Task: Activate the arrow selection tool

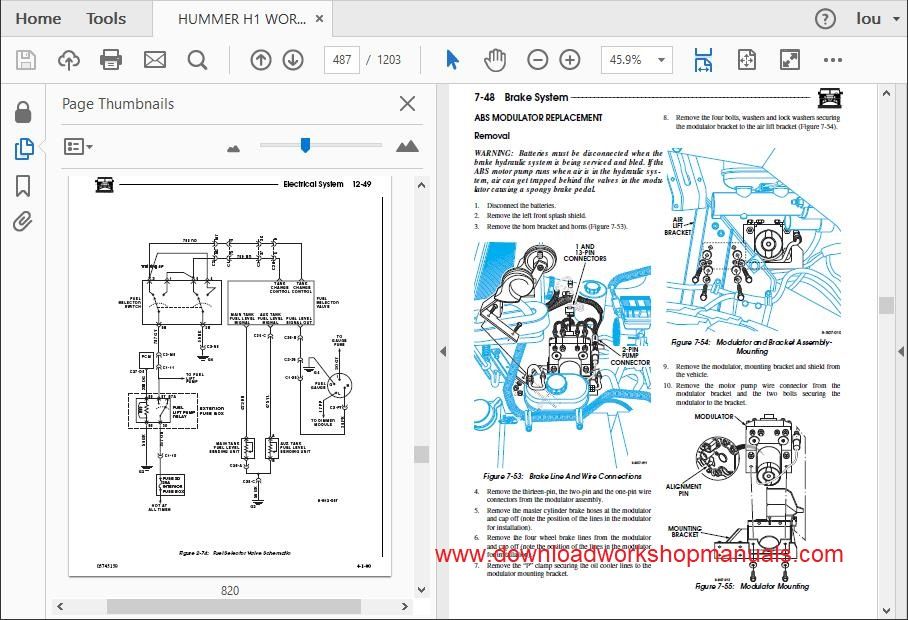Action: click(452, 60)
